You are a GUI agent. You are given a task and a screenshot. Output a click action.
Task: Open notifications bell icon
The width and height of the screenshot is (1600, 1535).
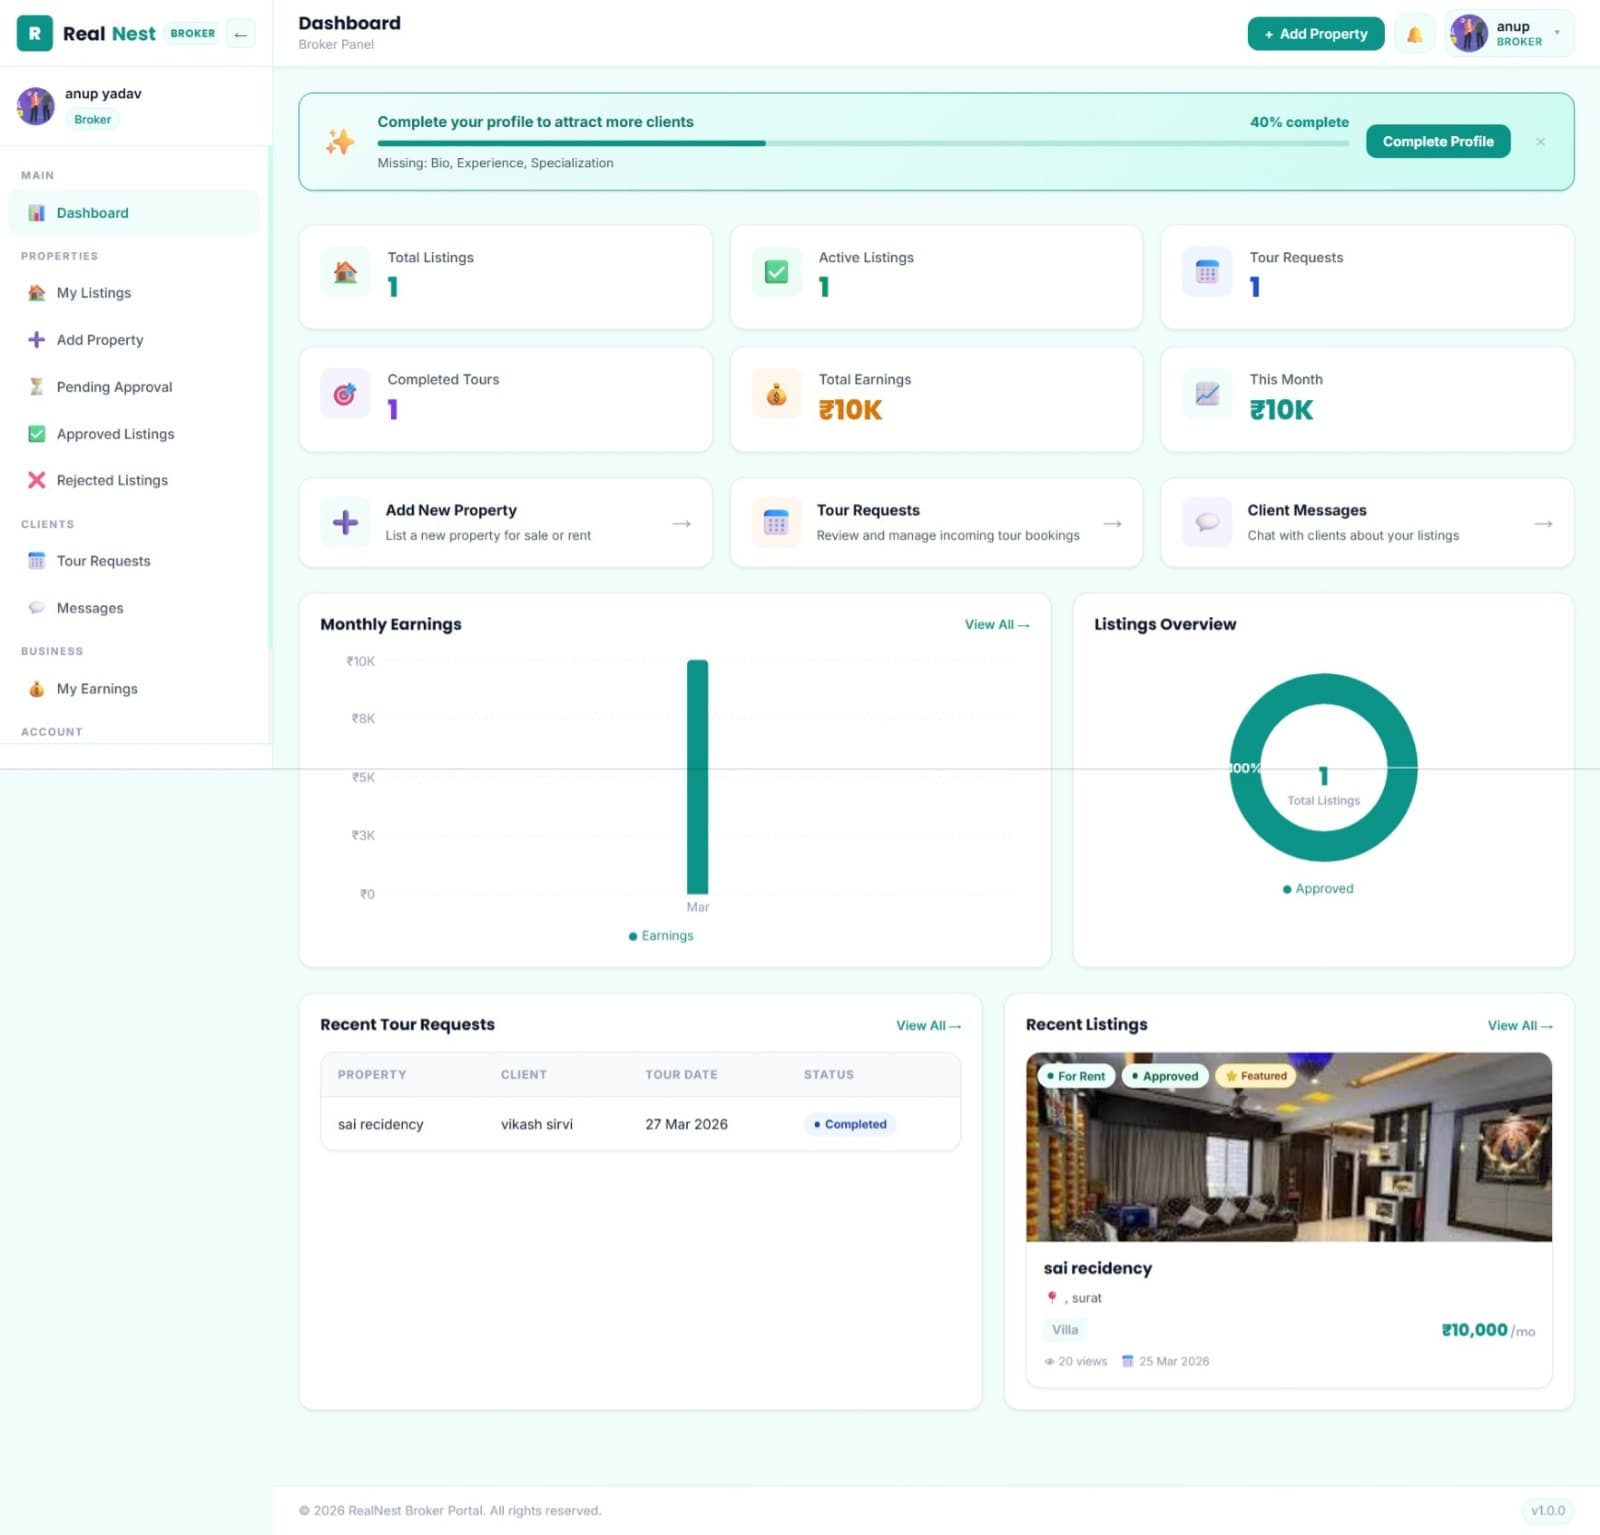click(1414, 34)
